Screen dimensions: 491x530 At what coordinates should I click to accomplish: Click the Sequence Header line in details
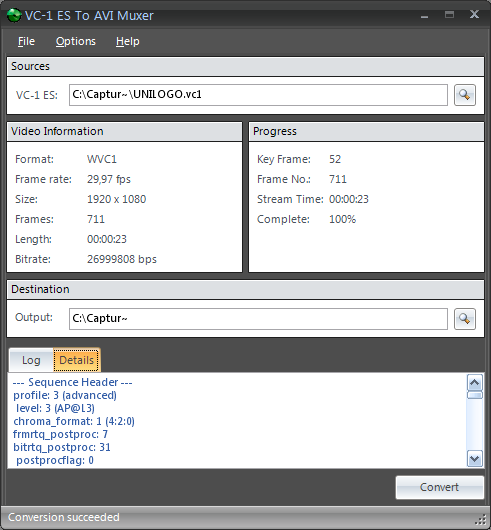coord(72,382)
